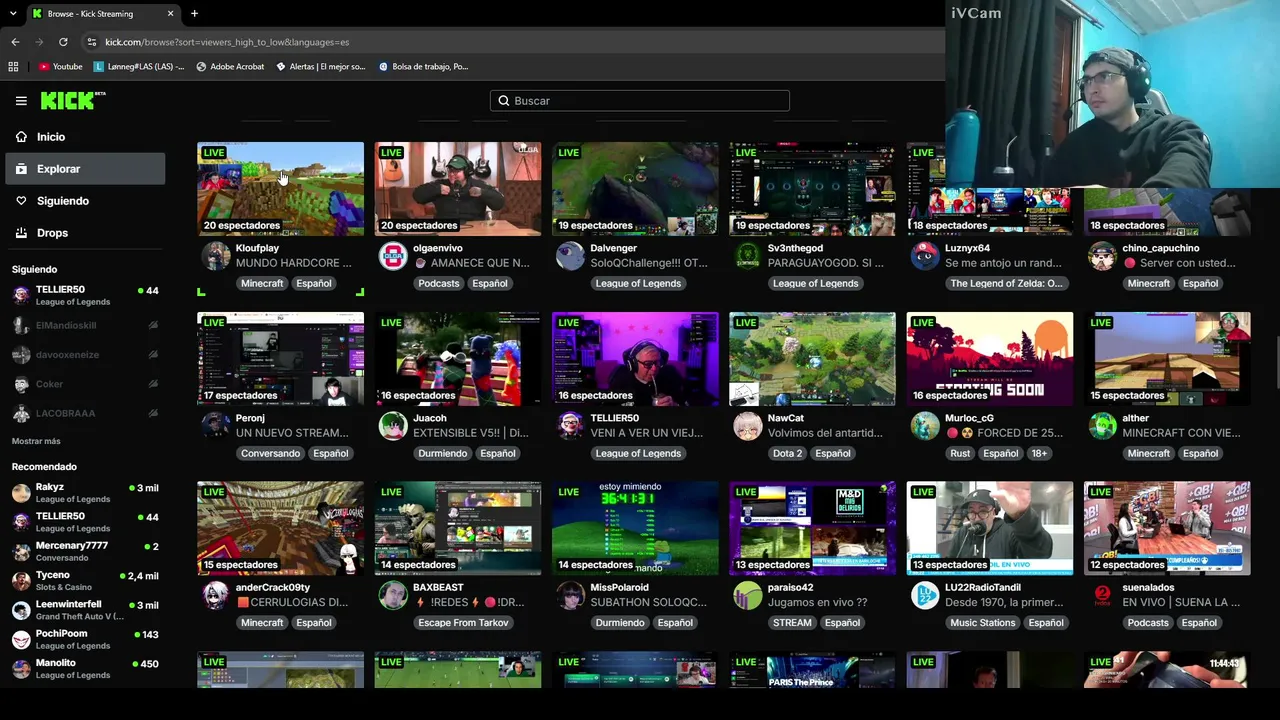Click NawCat's channel avatar
The height and width of the screenshot is (720, 1280).
[x=748, y=426]
